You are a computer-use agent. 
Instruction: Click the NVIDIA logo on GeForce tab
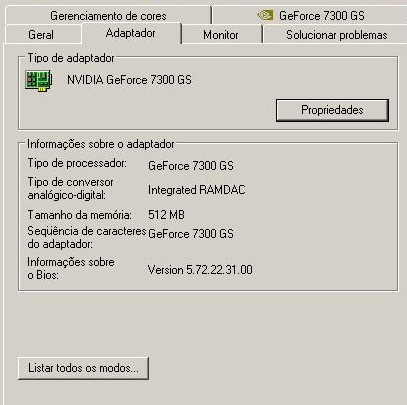coord(265,15)
